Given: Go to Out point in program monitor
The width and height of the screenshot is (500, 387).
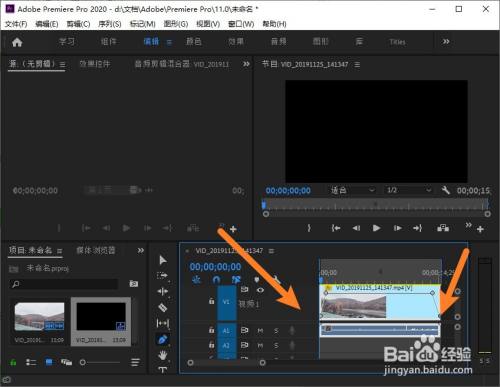Looking at the screenshot, I should 417,228.
